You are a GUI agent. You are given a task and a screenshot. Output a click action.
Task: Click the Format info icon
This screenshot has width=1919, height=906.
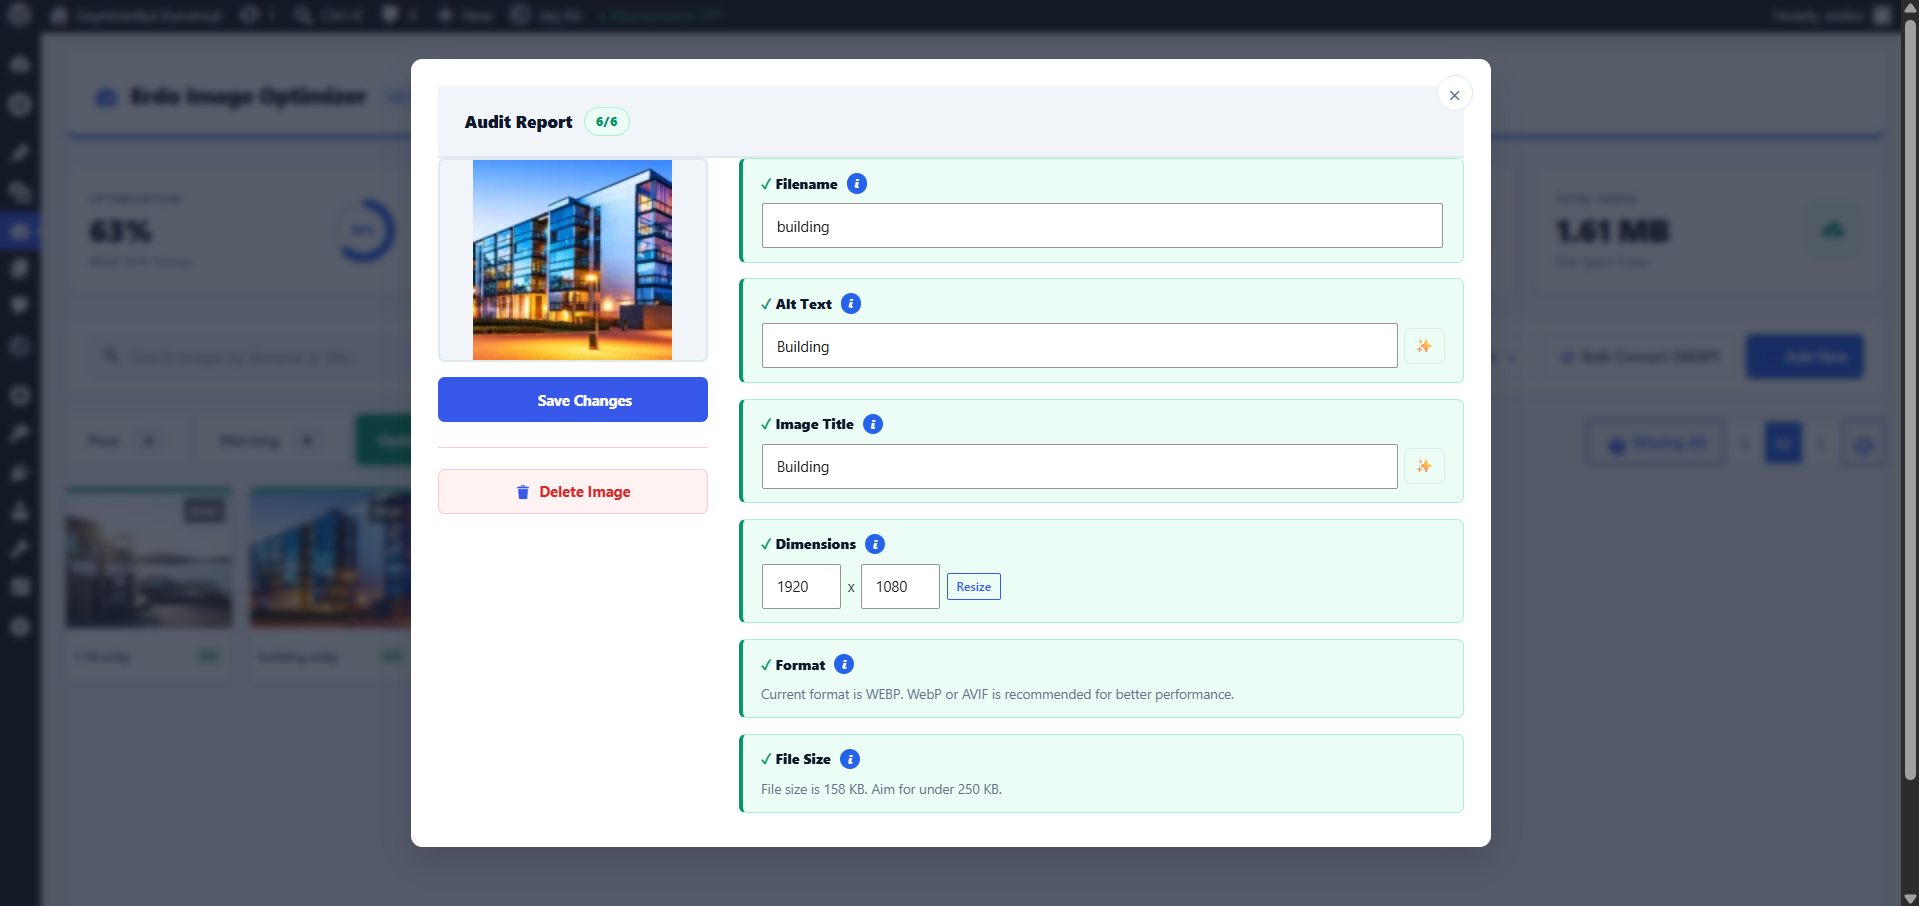844,665
